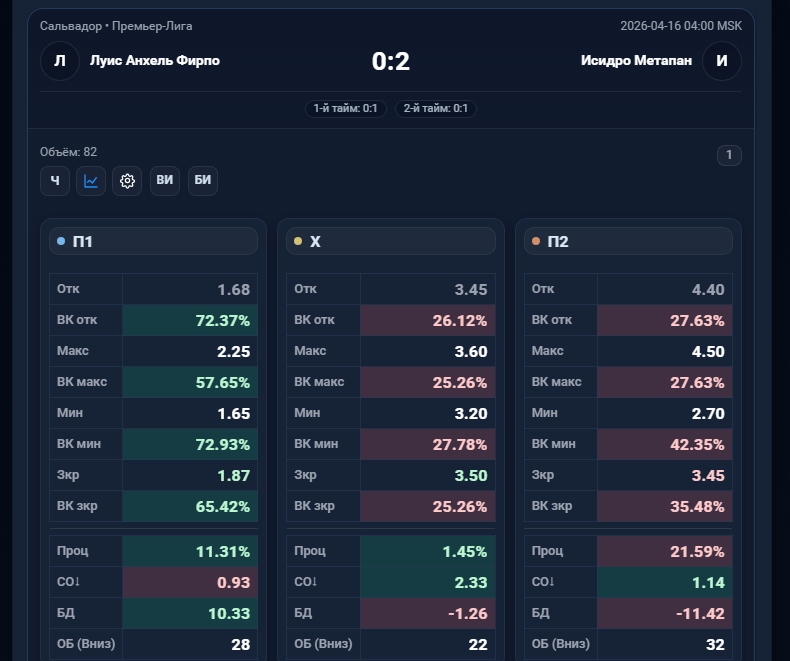Click П1 ВК зкр value 65.42%

pos(223,506)
